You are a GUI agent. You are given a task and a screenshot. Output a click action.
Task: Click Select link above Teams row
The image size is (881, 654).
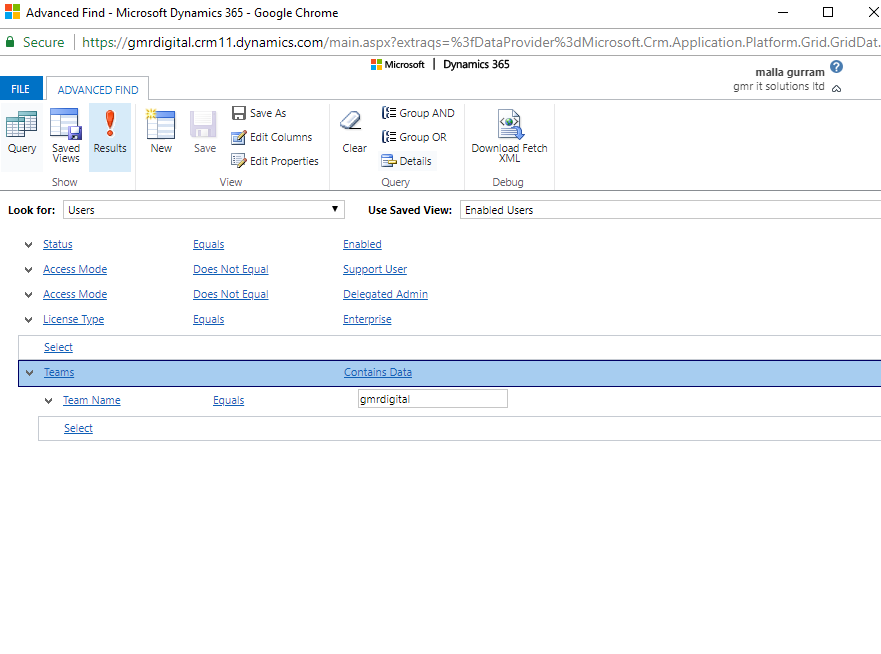pyautogui.click(x=58, y=347)
